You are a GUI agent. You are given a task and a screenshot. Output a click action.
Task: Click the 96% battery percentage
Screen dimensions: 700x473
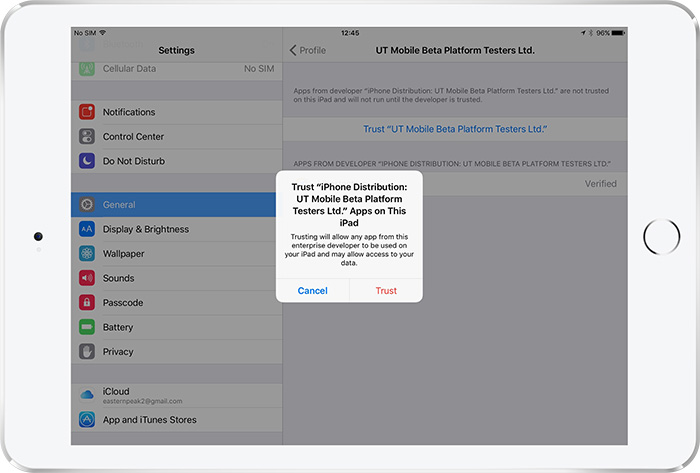coord(603,33)
